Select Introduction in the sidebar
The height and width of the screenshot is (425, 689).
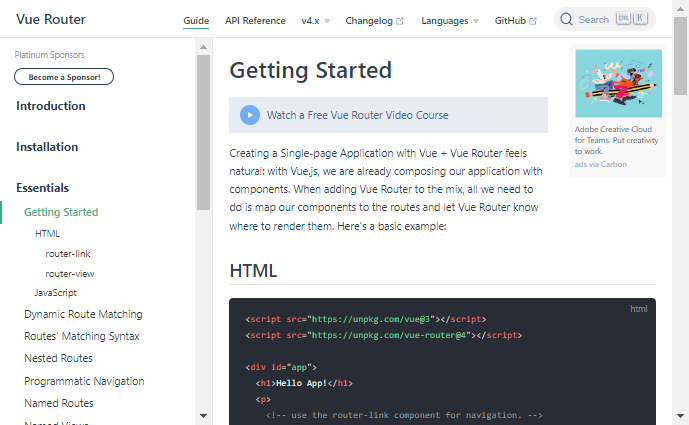(51, 106)
